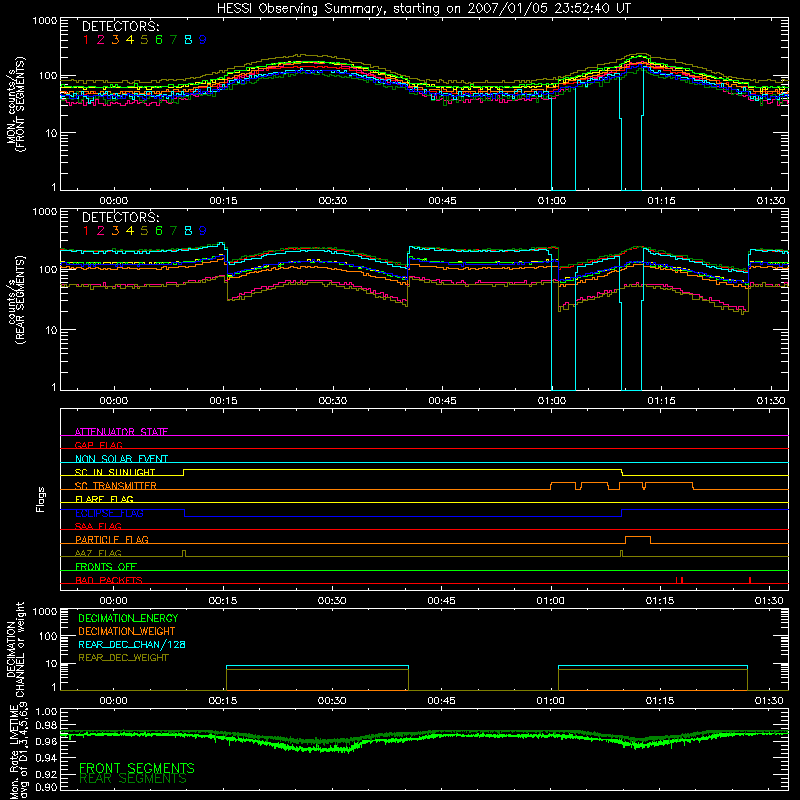
Task: Click the DECIMATION_ENERGY legend entry
Action: tap(128, 618)
